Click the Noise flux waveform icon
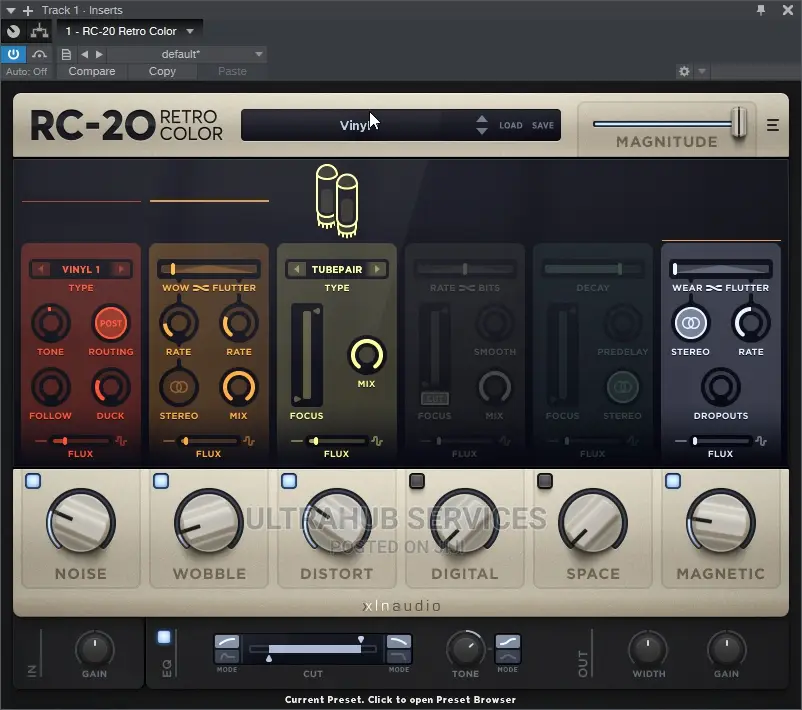This screenshot has width=802, height=710. point(121,441)
